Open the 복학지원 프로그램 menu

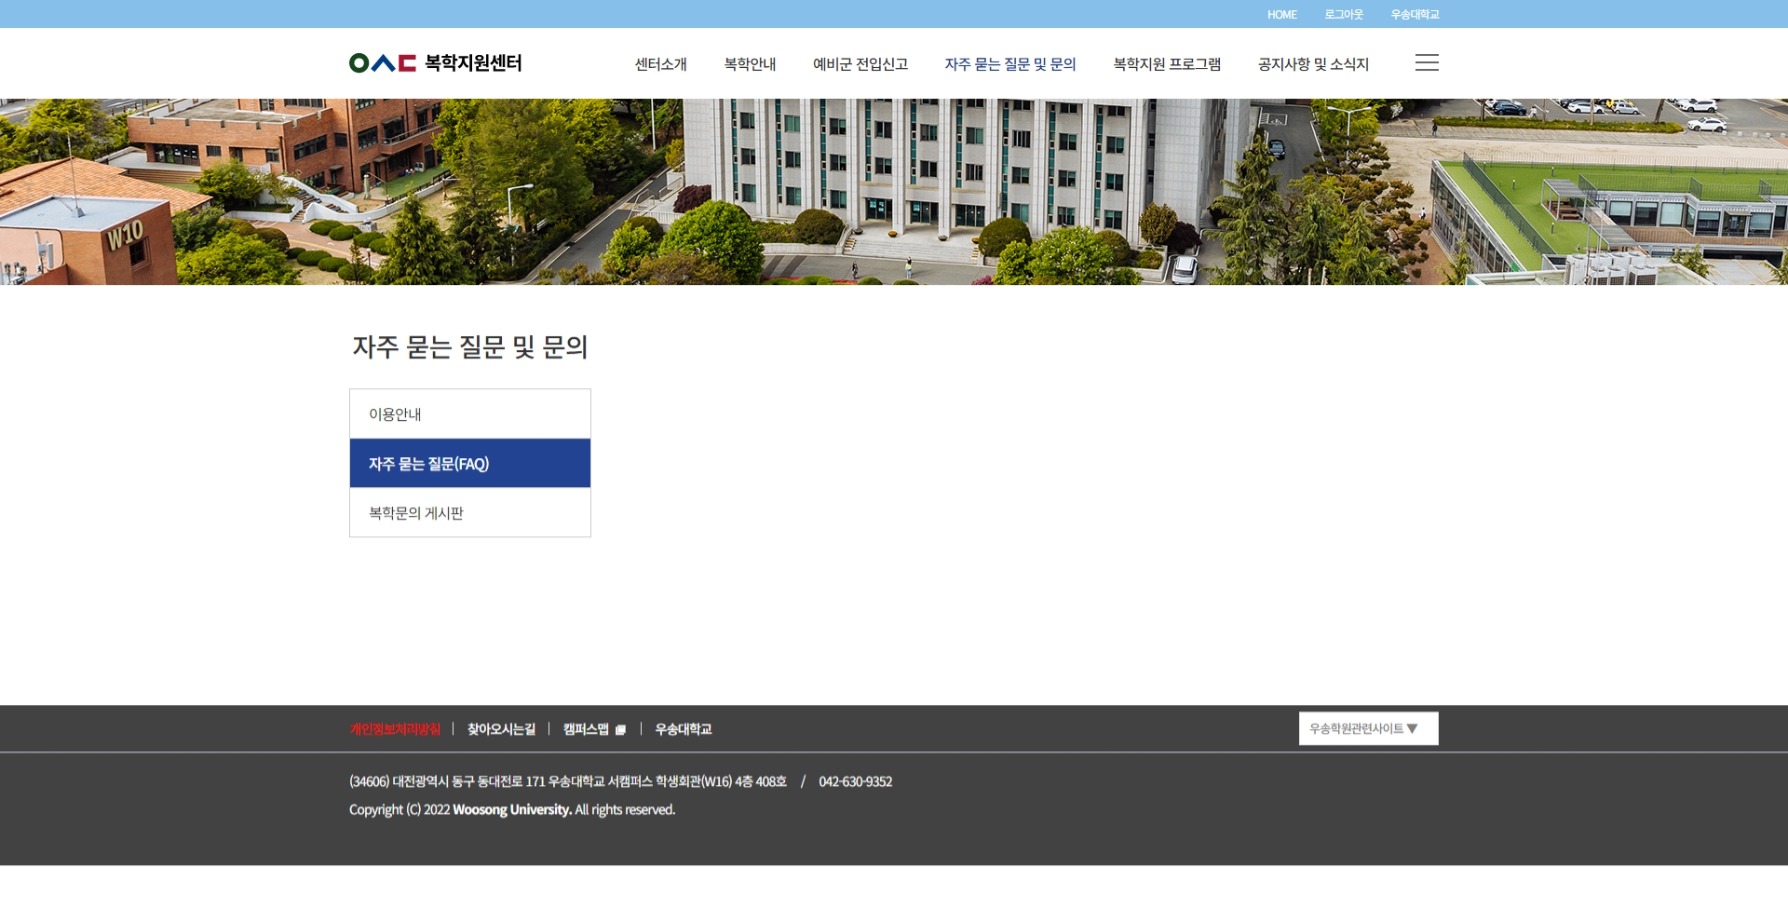[1166, 64]
